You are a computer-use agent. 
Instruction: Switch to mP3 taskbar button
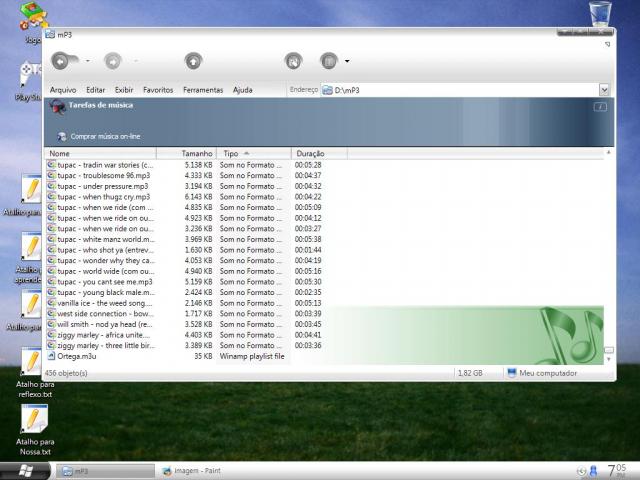coord(105,471)
